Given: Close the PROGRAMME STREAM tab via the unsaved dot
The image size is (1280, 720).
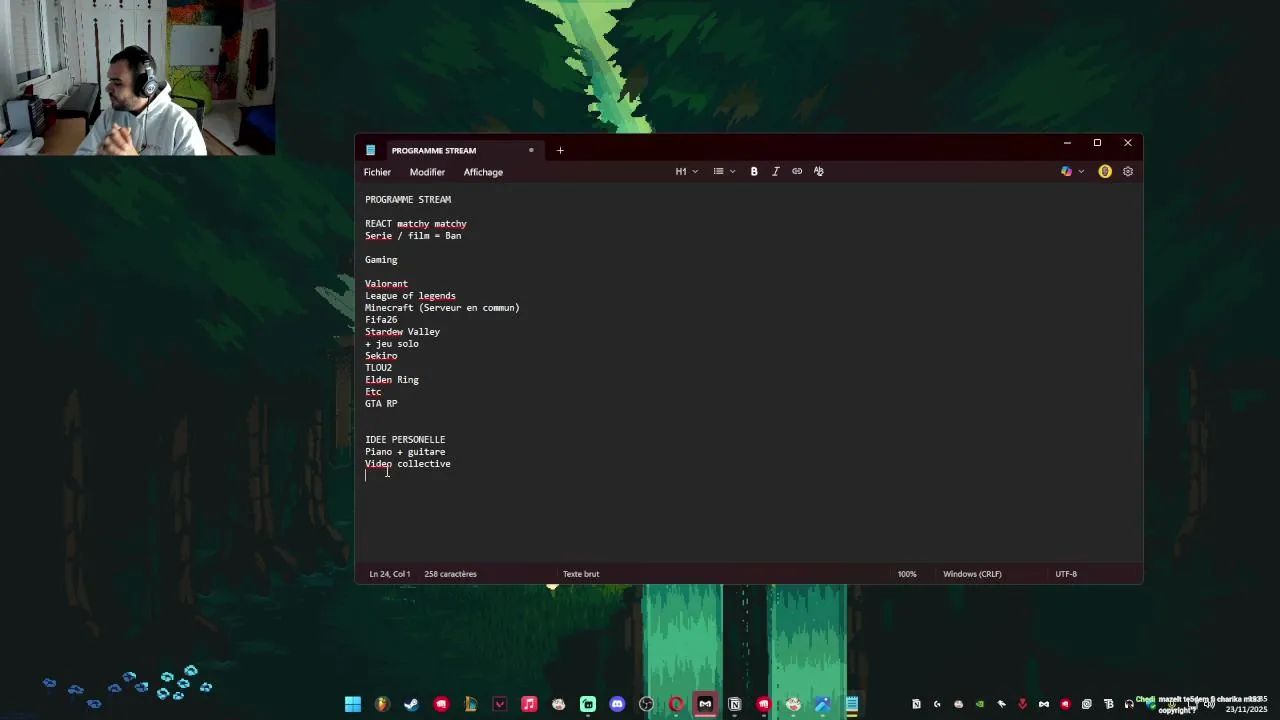Looking at the screenshot, I should (531, 150).
